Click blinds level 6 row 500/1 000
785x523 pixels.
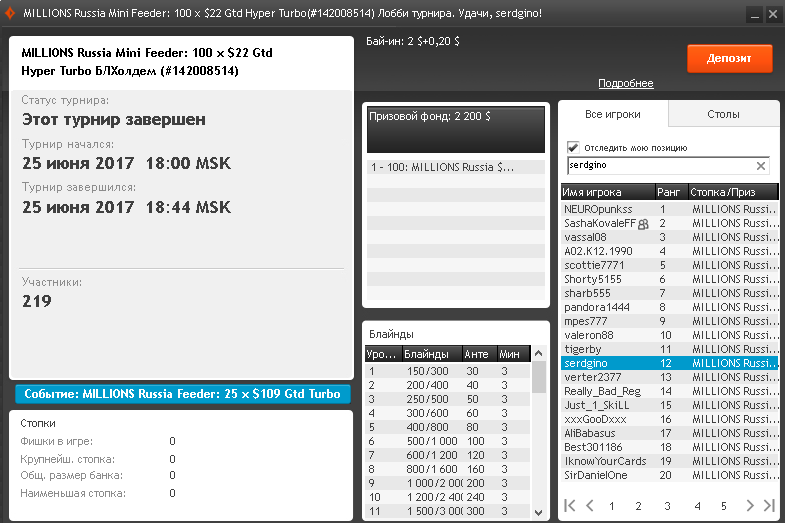448,441
